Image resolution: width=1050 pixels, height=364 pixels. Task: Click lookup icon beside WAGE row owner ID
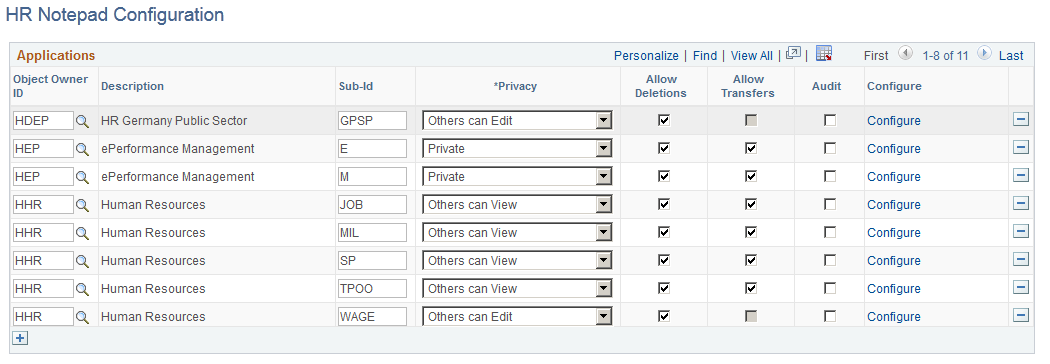pyautogui.click(x=82, y=317)
